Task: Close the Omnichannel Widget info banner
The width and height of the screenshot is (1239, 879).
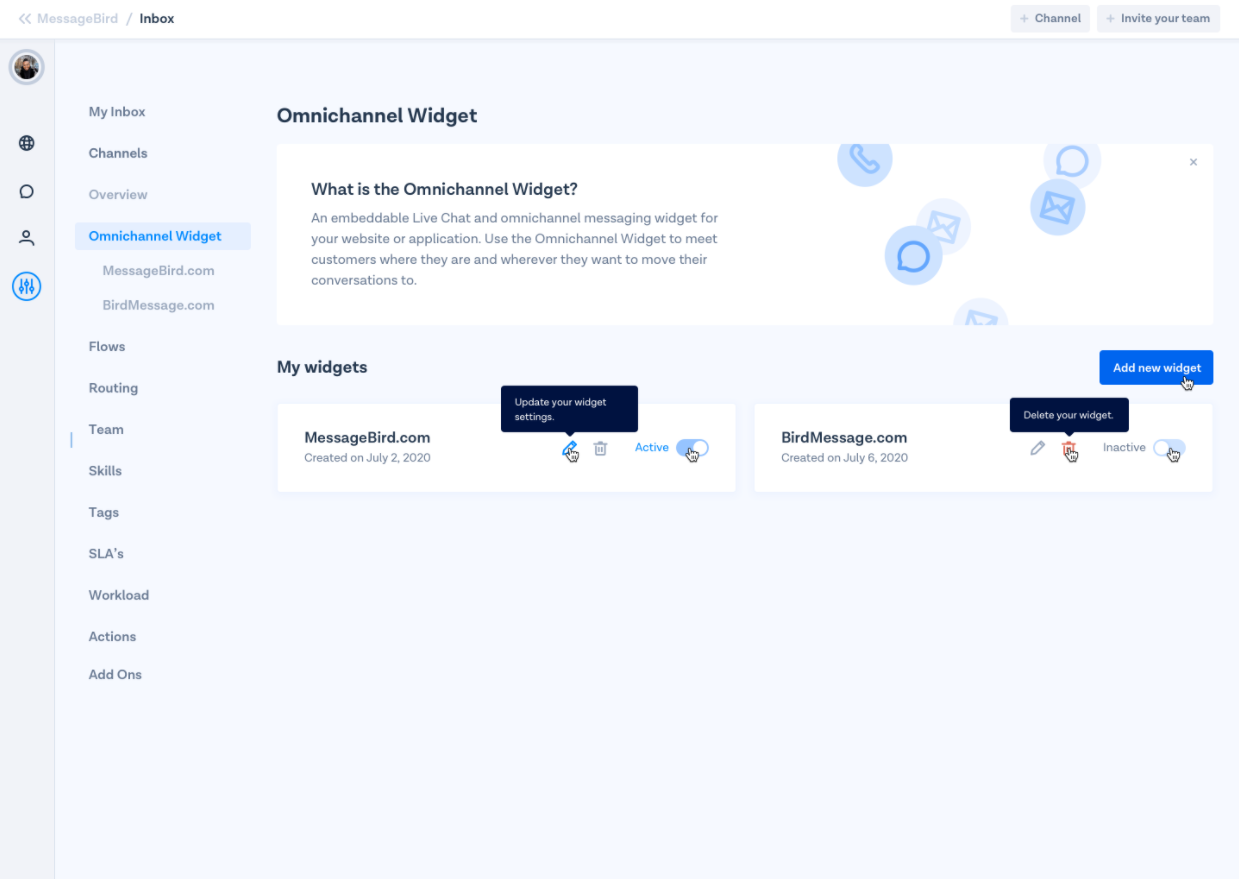Action: (1193, 162)
